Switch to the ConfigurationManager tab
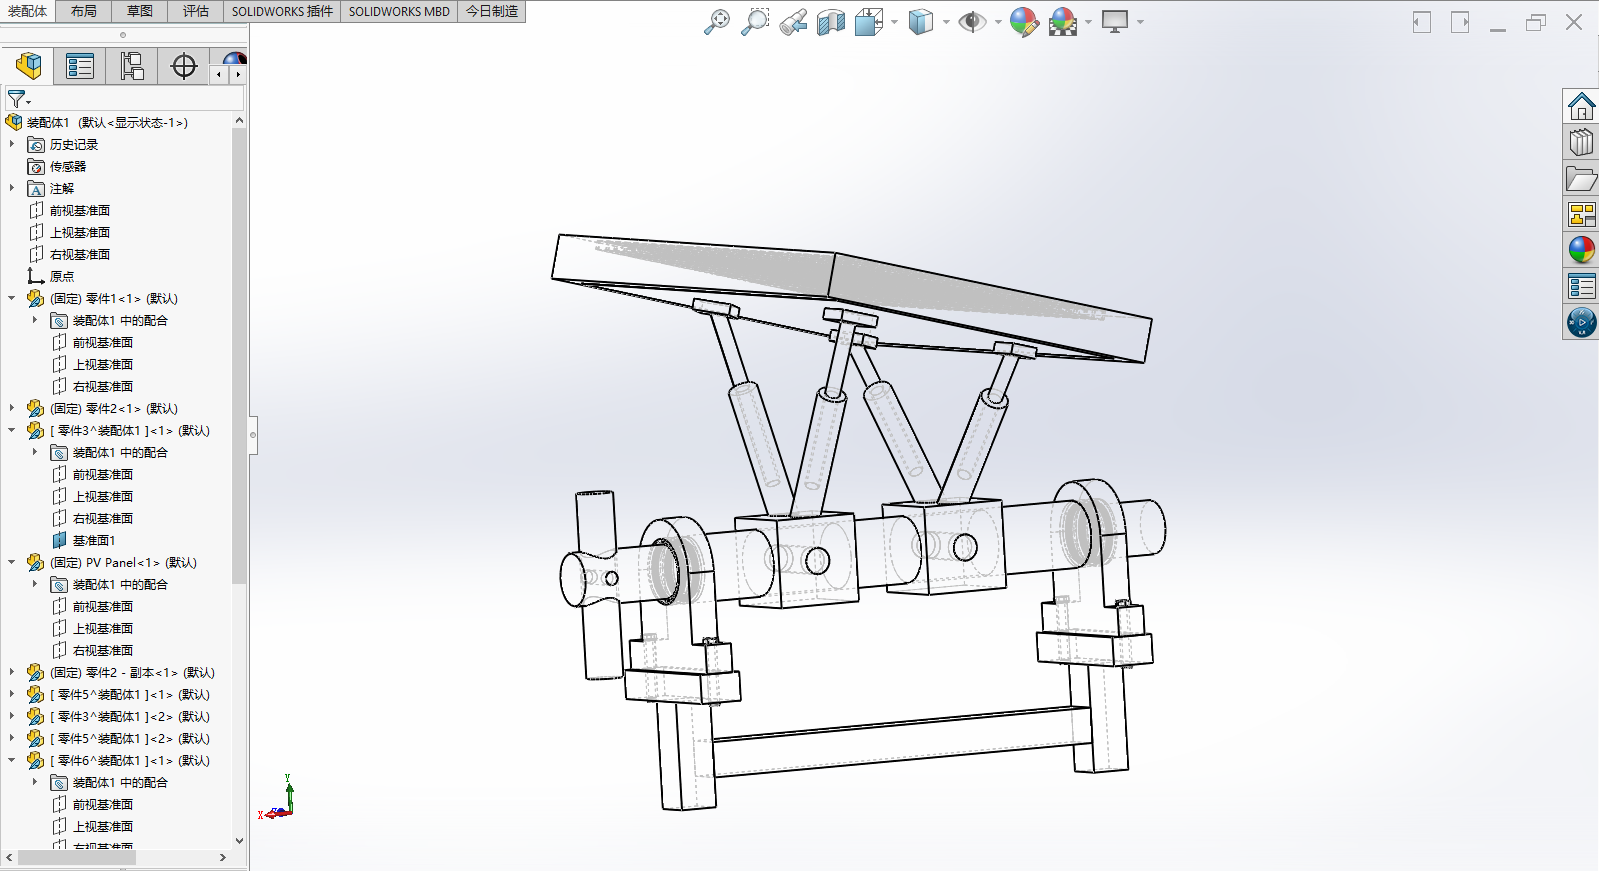This screenshot has width=1599, height=871. coord(131,66)
